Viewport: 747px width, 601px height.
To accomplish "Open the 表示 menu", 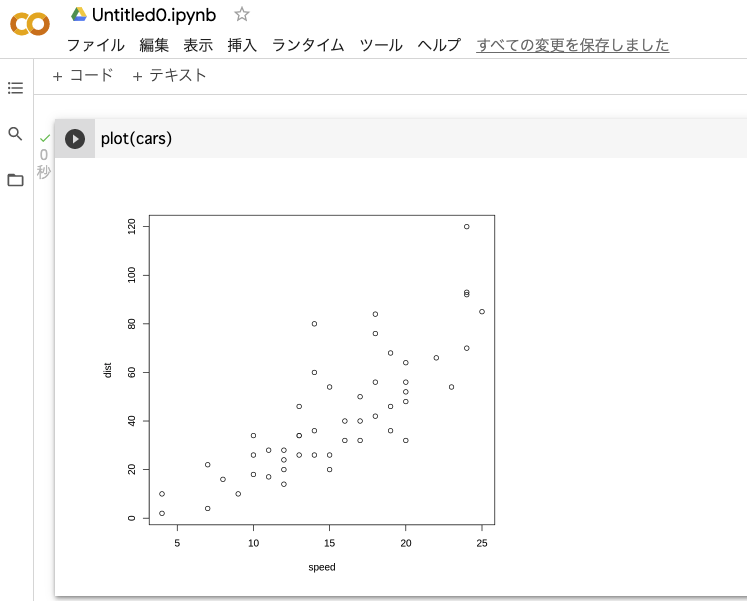I will (x=198, y=45).
